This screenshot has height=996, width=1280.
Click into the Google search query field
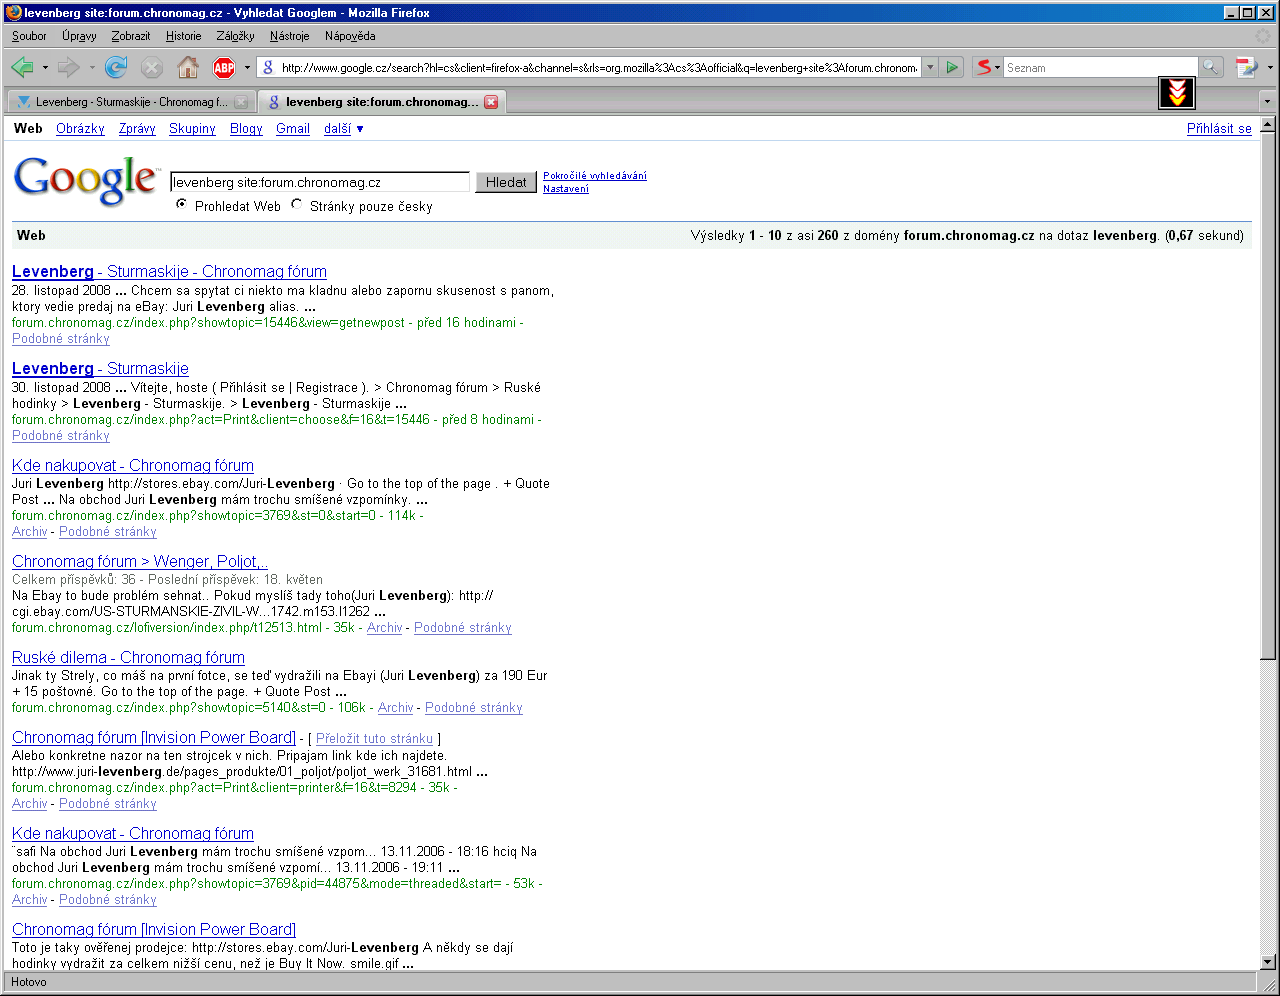(319, 182)
